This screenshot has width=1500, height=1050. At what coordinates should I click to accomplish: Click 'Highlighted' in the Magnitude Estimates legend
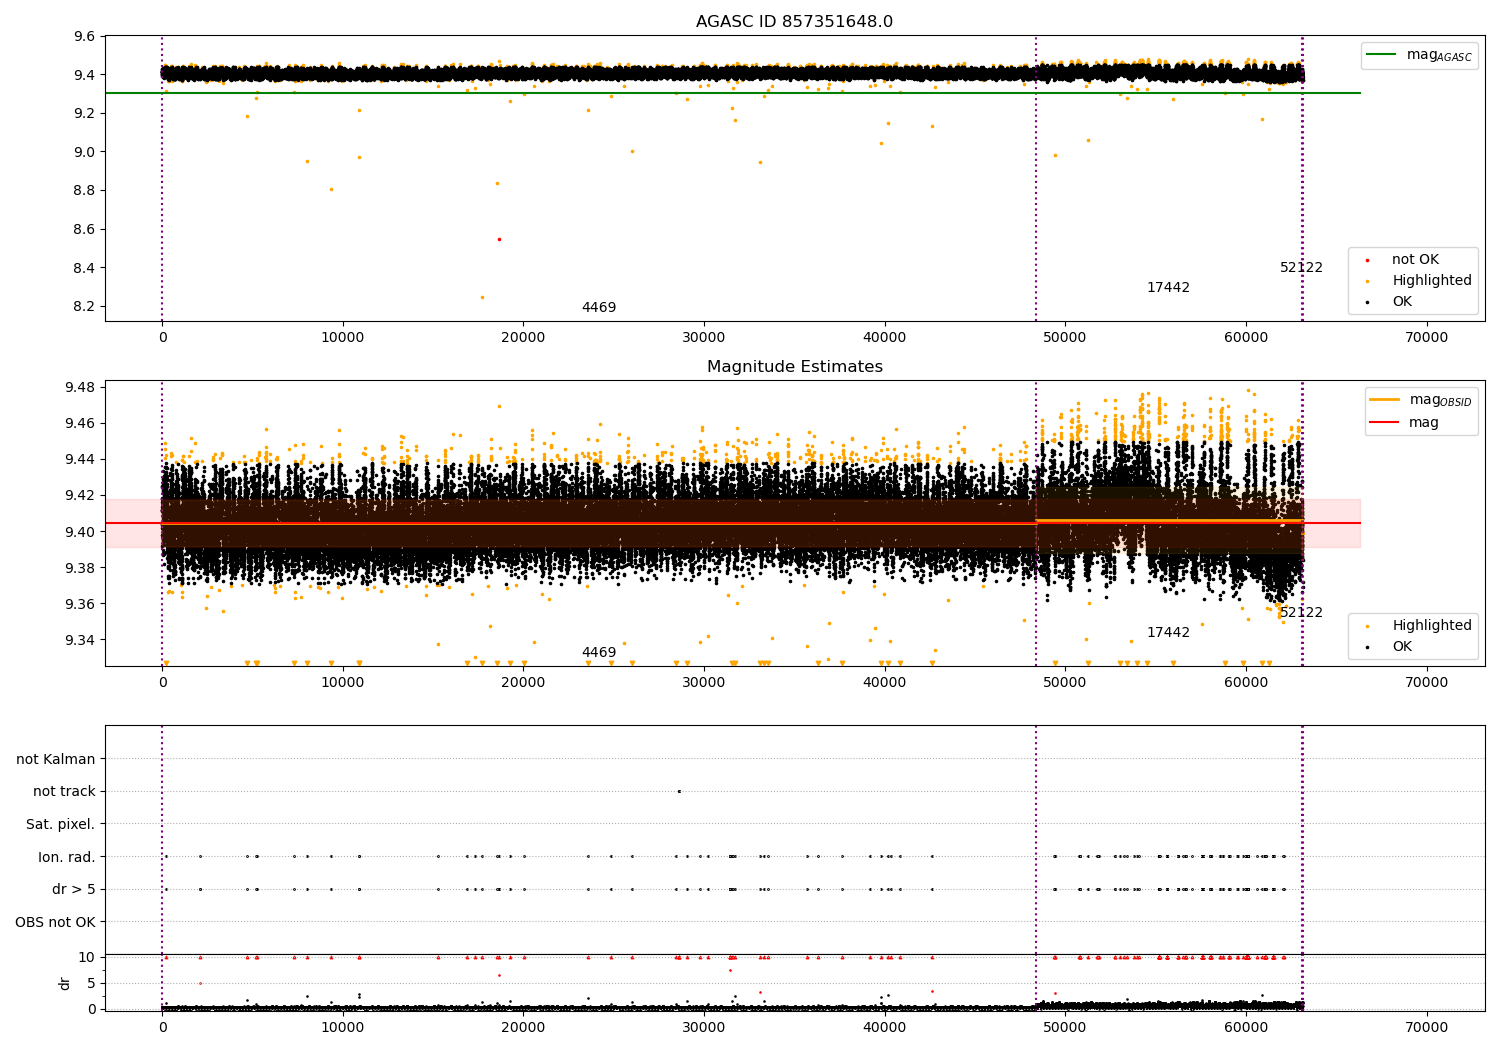pyautogui.click(x=1432, y=626)
